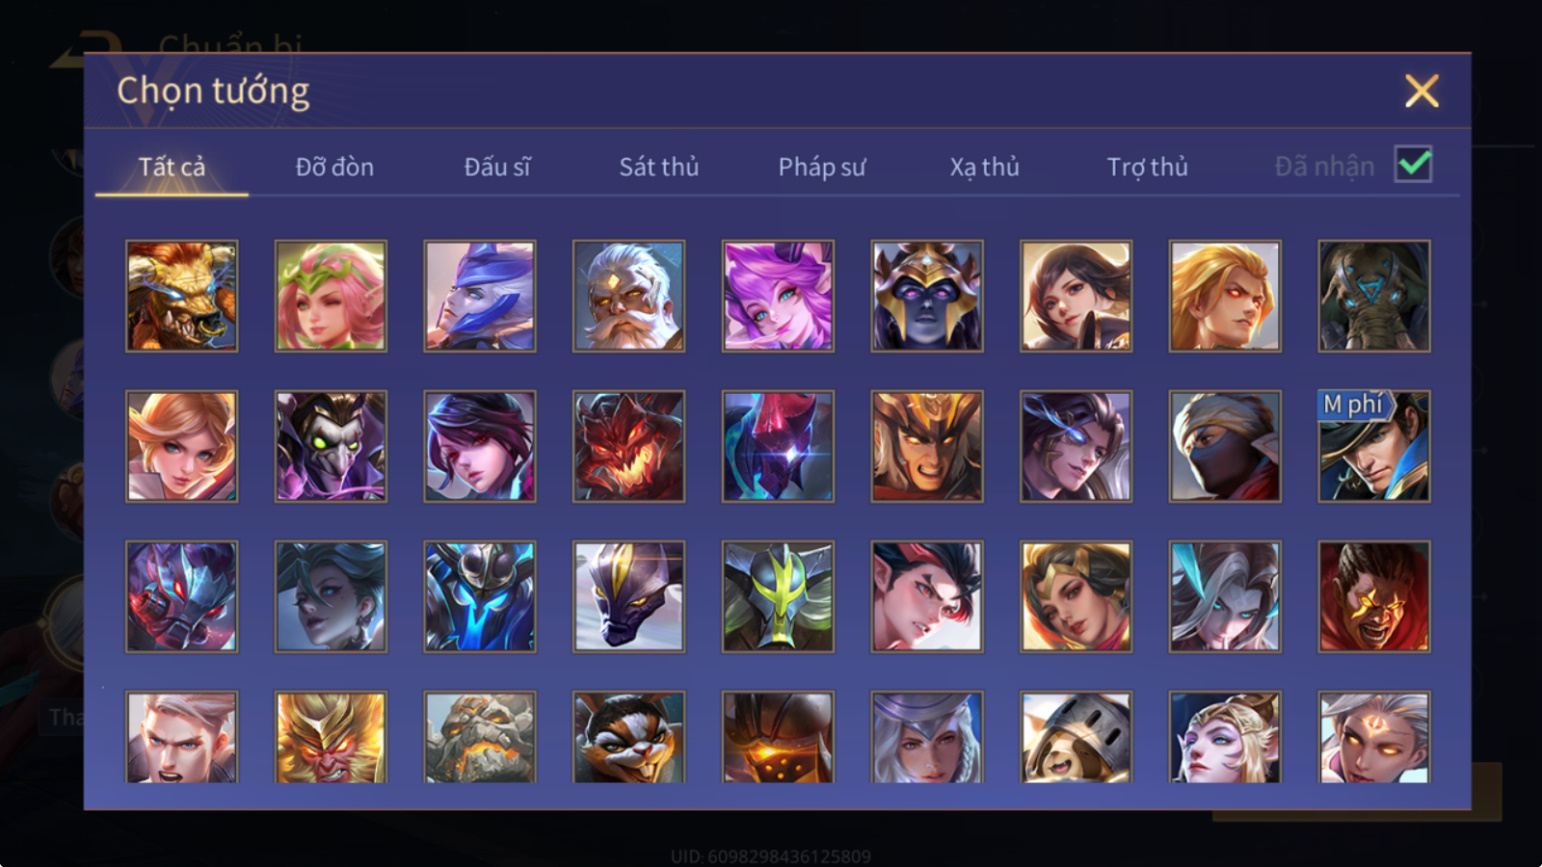The image size is (1542, 867).
Task: Close the 'Chọn tướng' dialog
Action: 1421,91
